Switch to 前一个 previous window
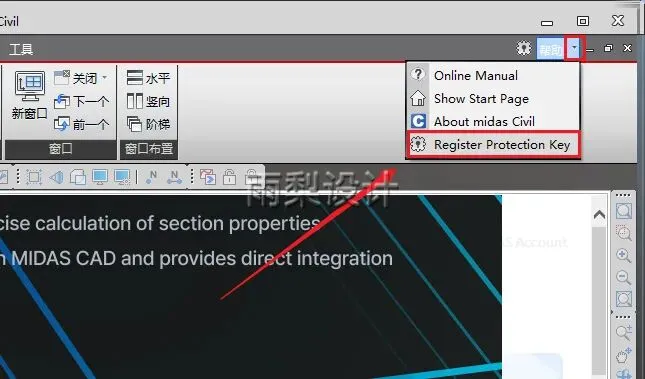Viewport: 645px width, 379px height. coord(81,124)
